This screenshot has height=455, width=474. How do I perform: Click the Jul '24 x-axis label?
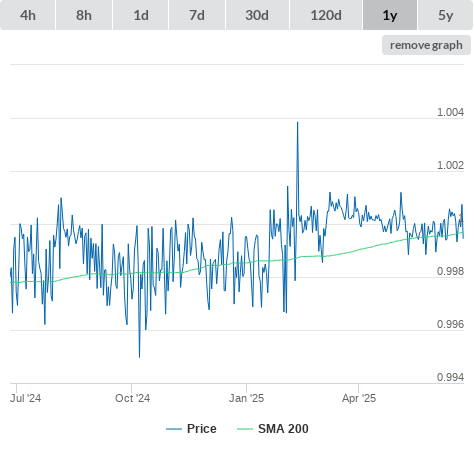pos(25,398)
